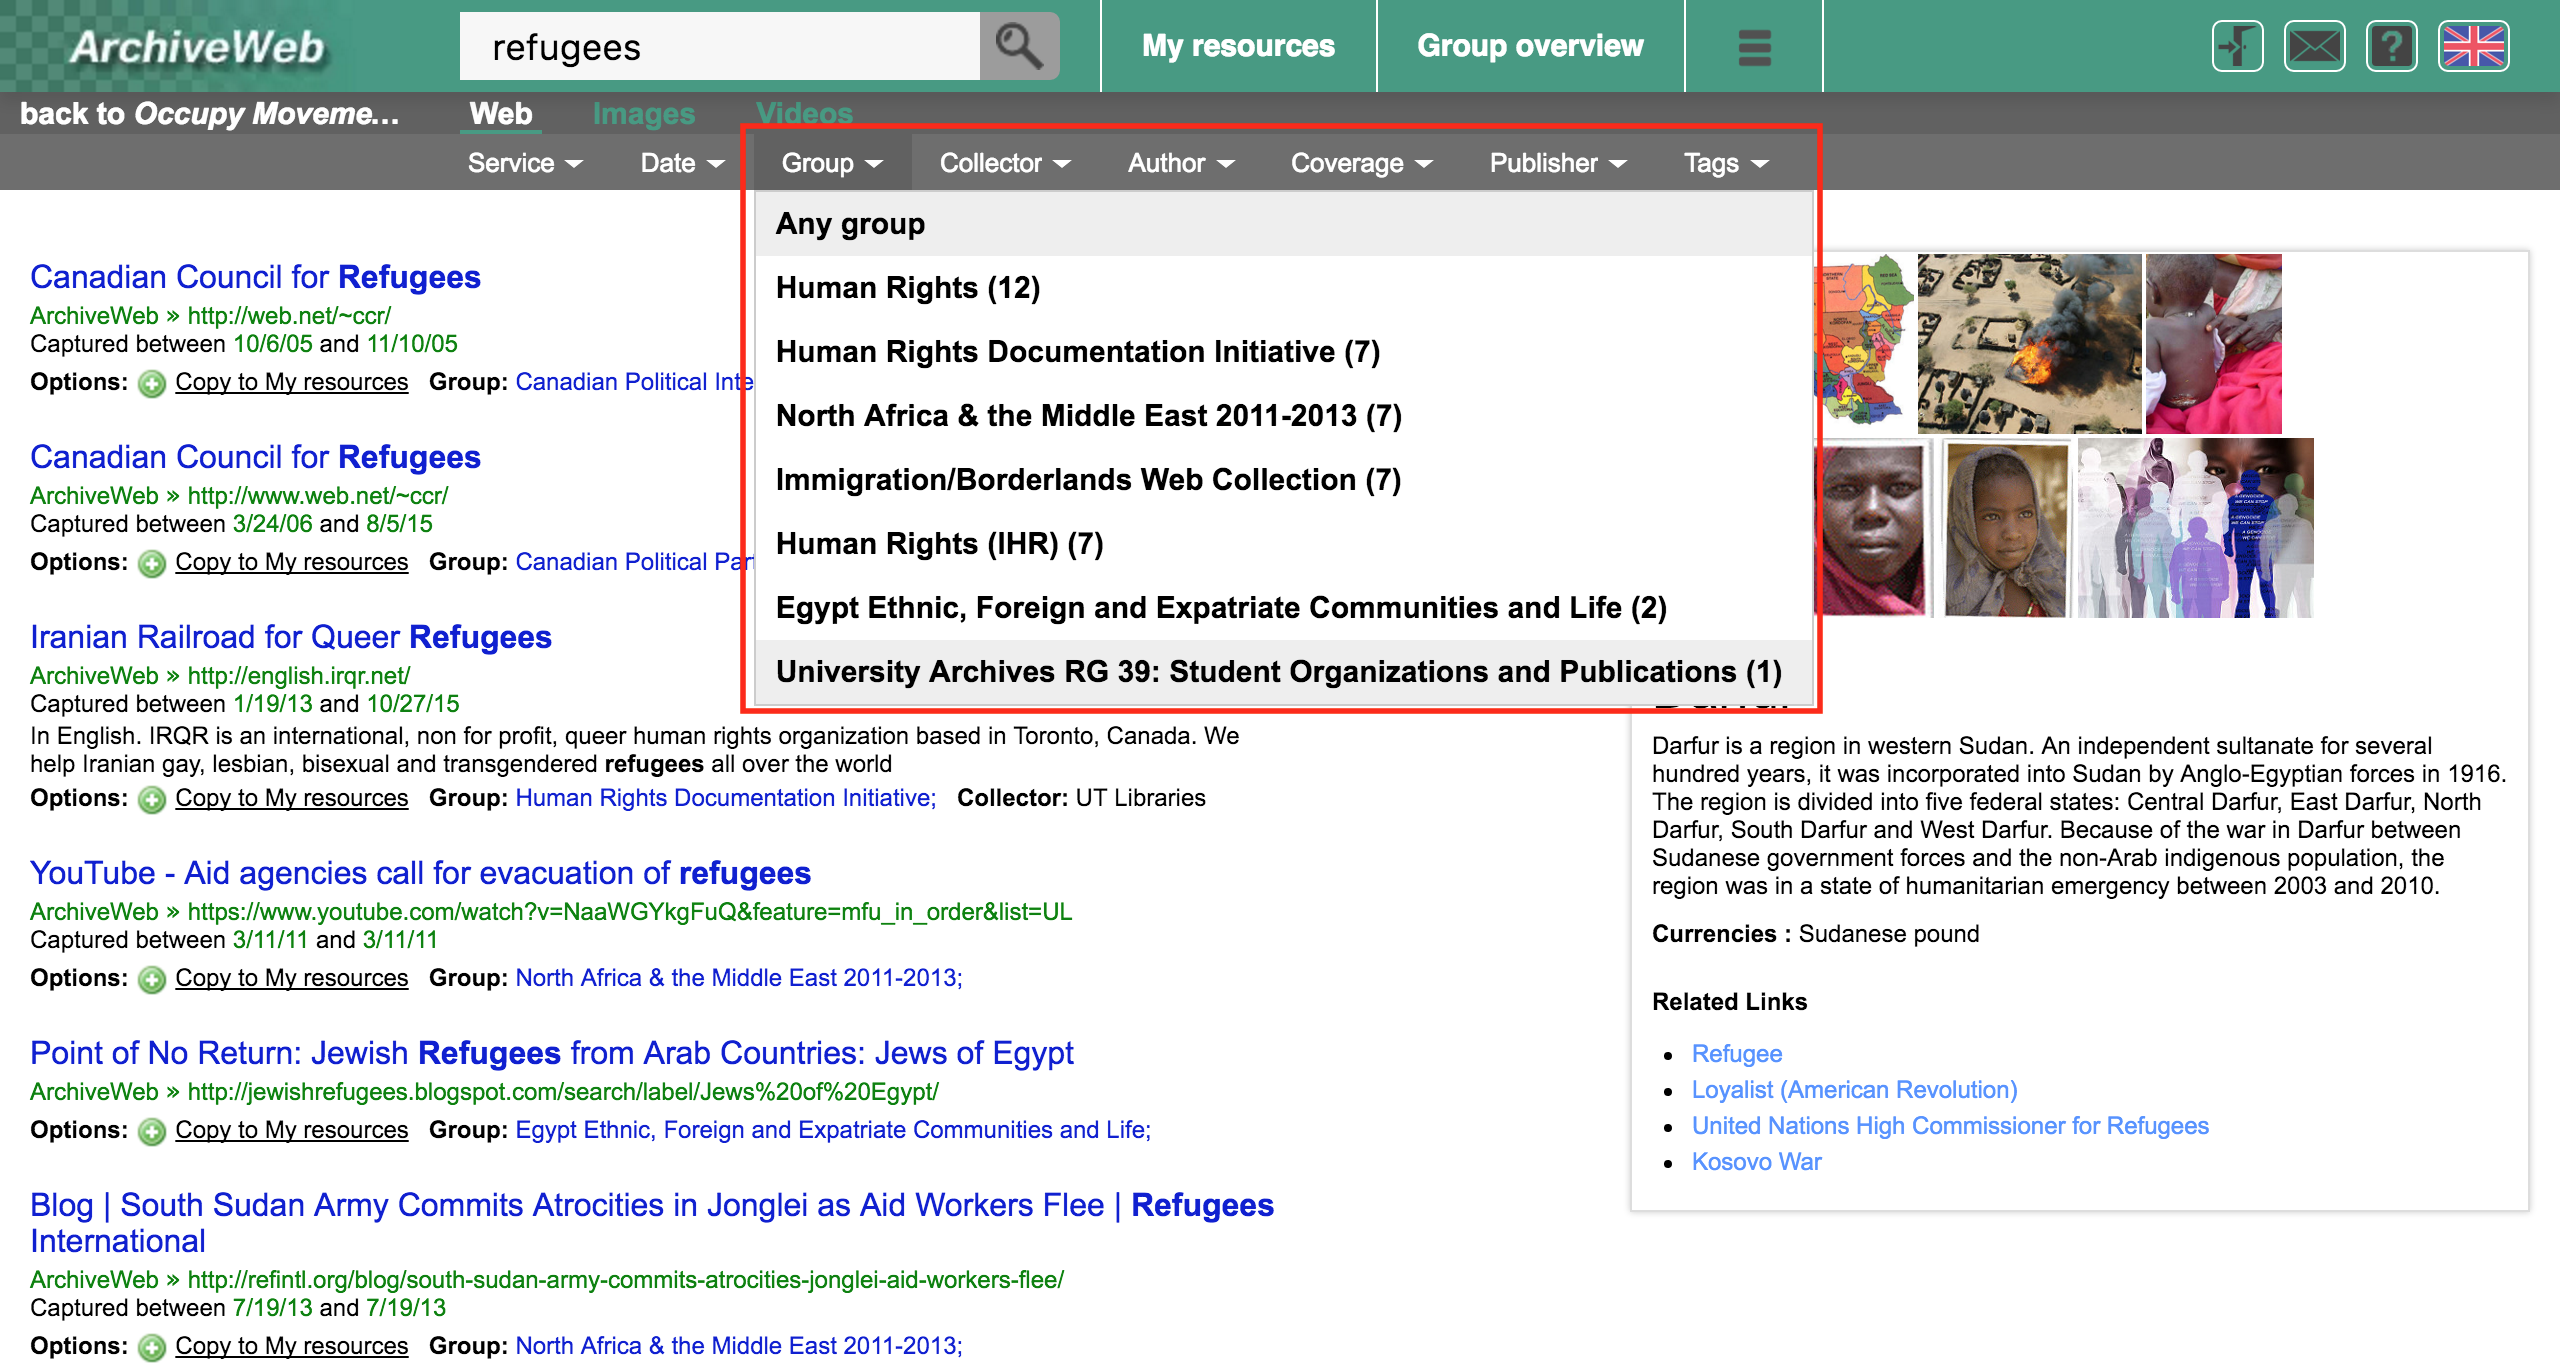Viewport: 2560px width, 1372px height.
Task: Expand the Collector filter dropdown
Action: tap(1004, 163)
